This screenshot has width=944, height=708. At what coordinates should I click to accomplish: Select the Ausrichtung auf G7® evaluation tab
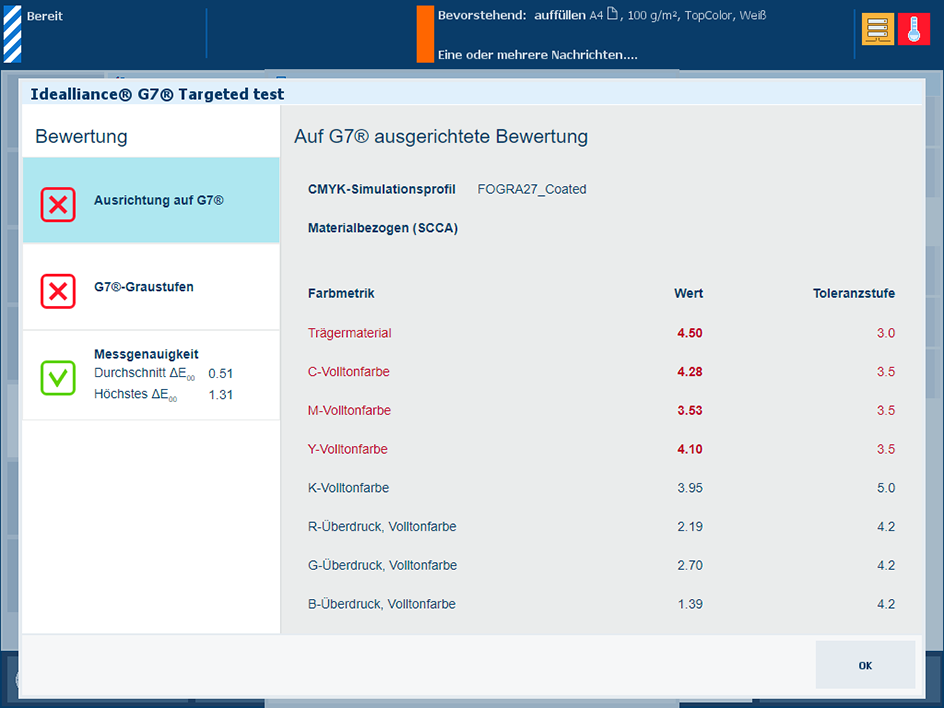pos(151,200)
